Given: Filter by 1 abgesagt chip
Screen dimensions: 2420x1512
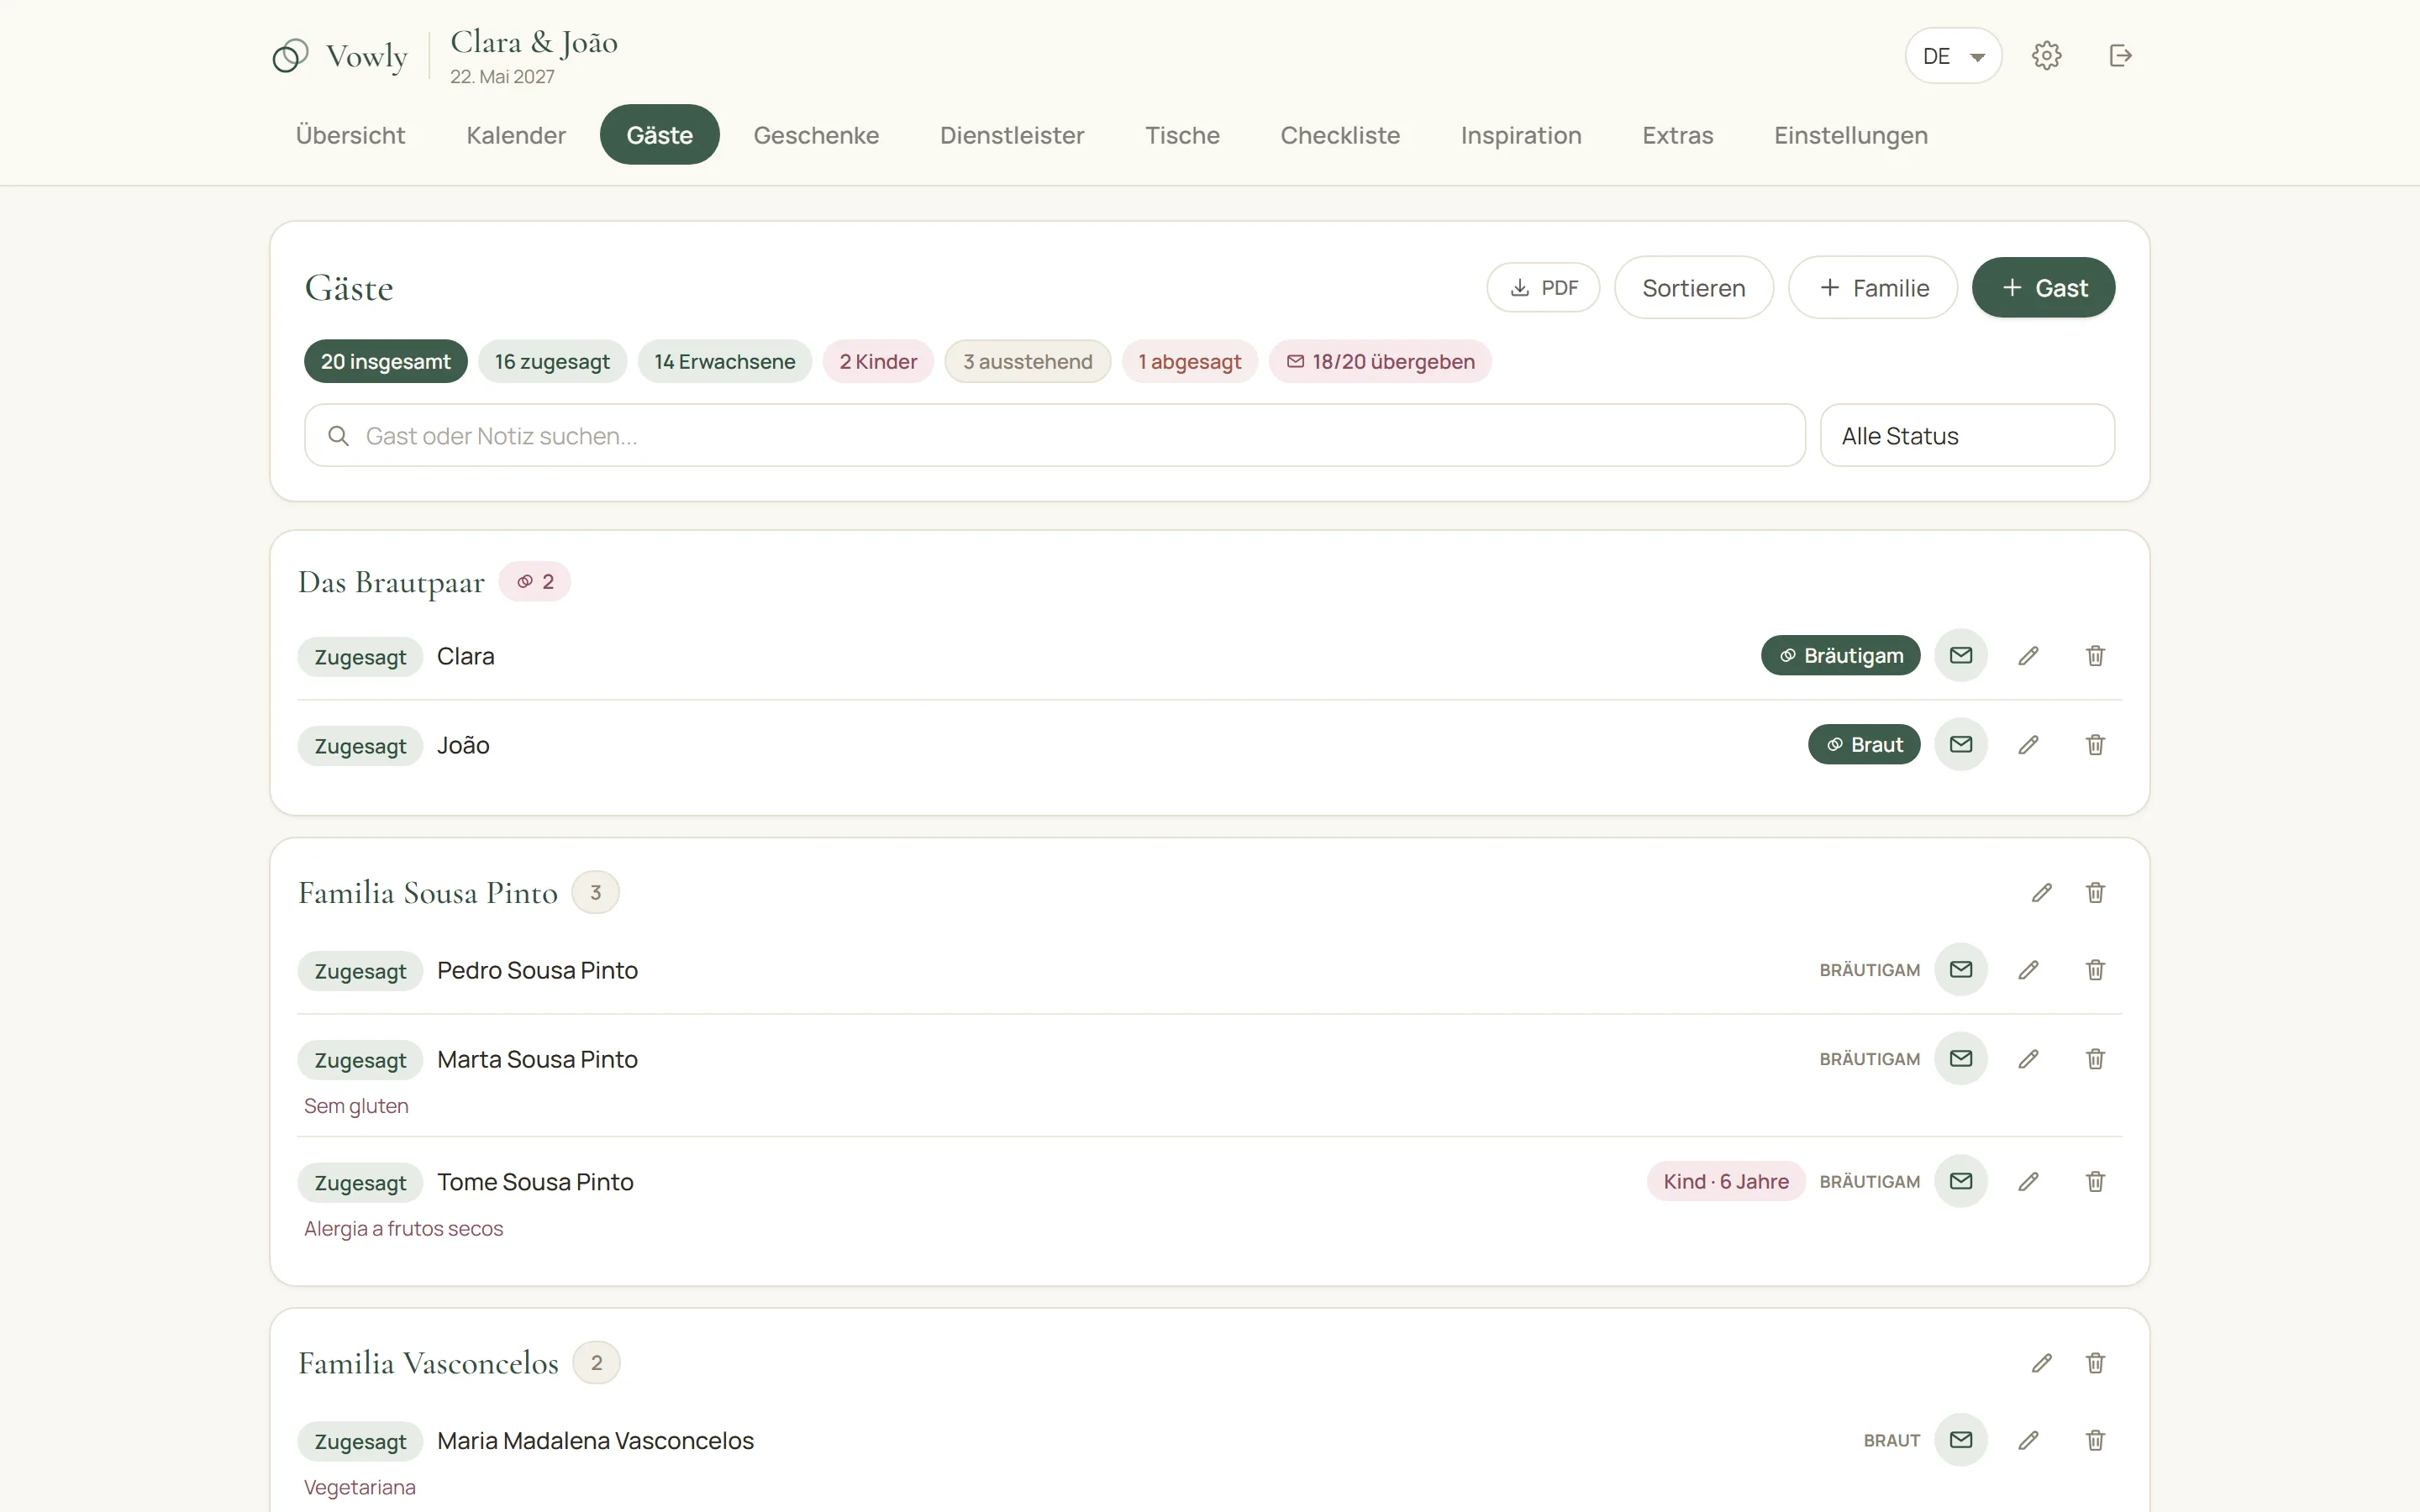Looking at the screenshot, I should pyautogui.click(x=1189, y=362).
